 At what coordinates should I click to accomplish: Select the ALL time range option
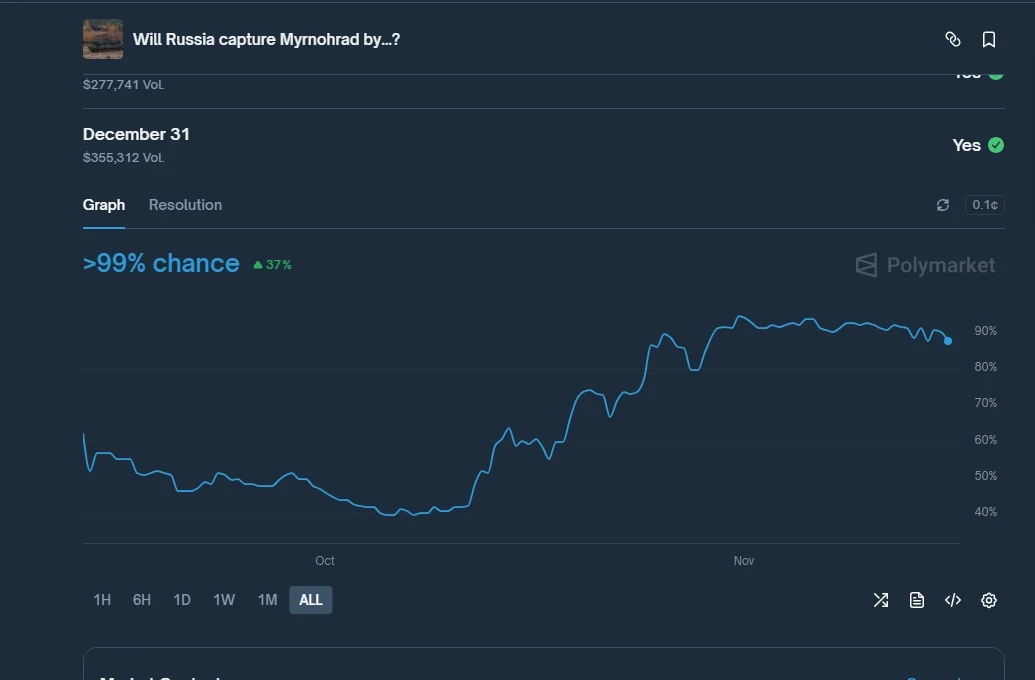(x=310, y=599)
